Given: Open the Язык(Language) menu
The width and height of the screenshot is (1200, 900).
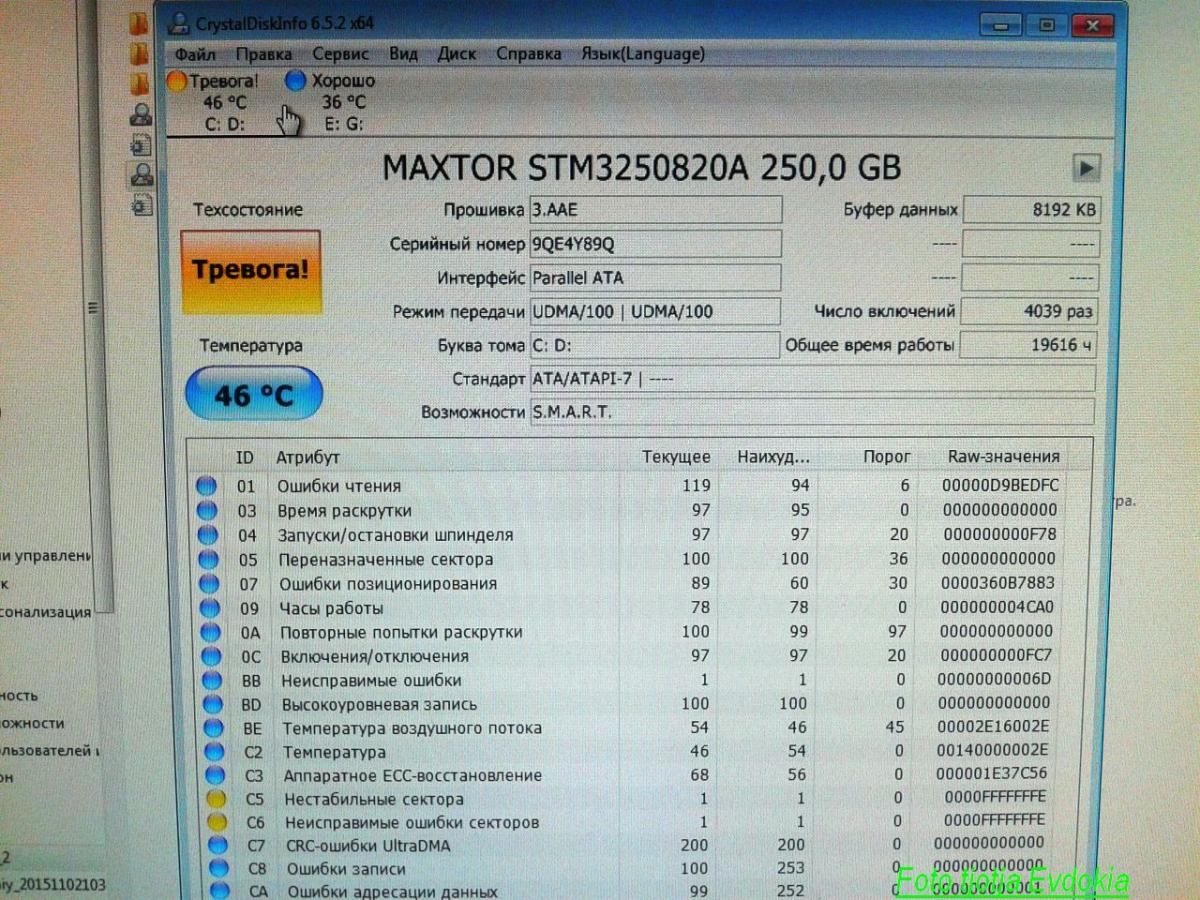Looking at the screenshot, I should (643, 54).
